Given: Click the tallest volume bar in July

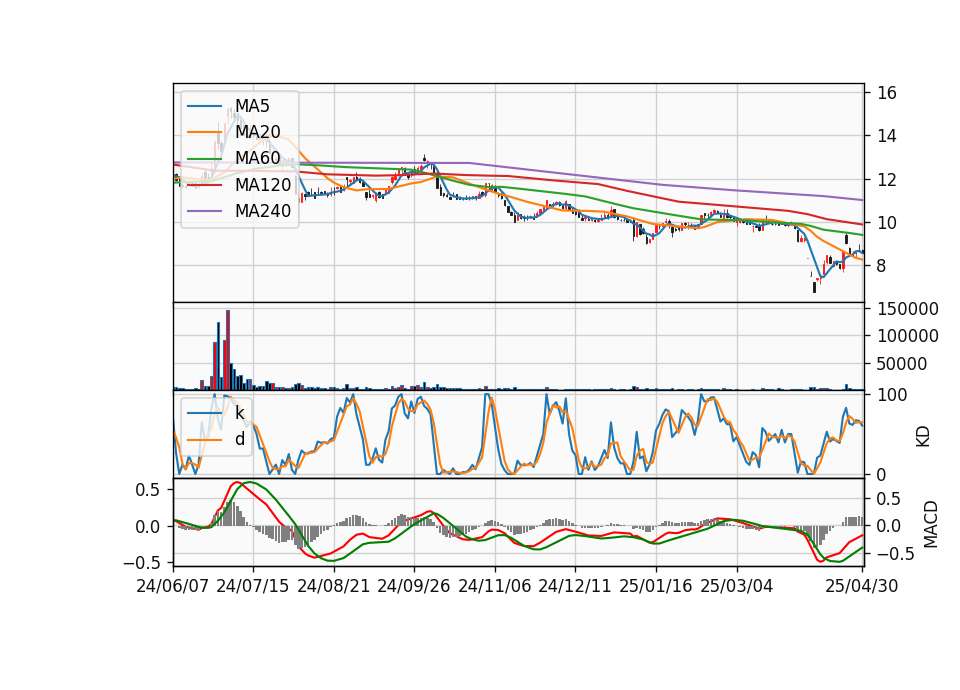Looking at the screenshot, I should click(x=228, y=350).
